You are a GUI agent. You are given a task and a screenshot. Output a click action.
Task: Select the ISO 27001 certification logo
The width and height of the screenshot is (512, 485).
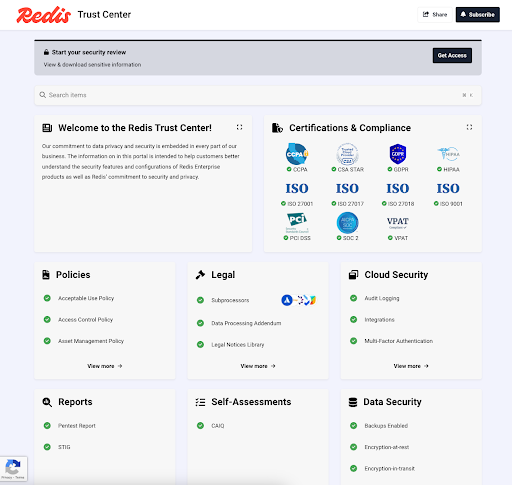[297, 188]
